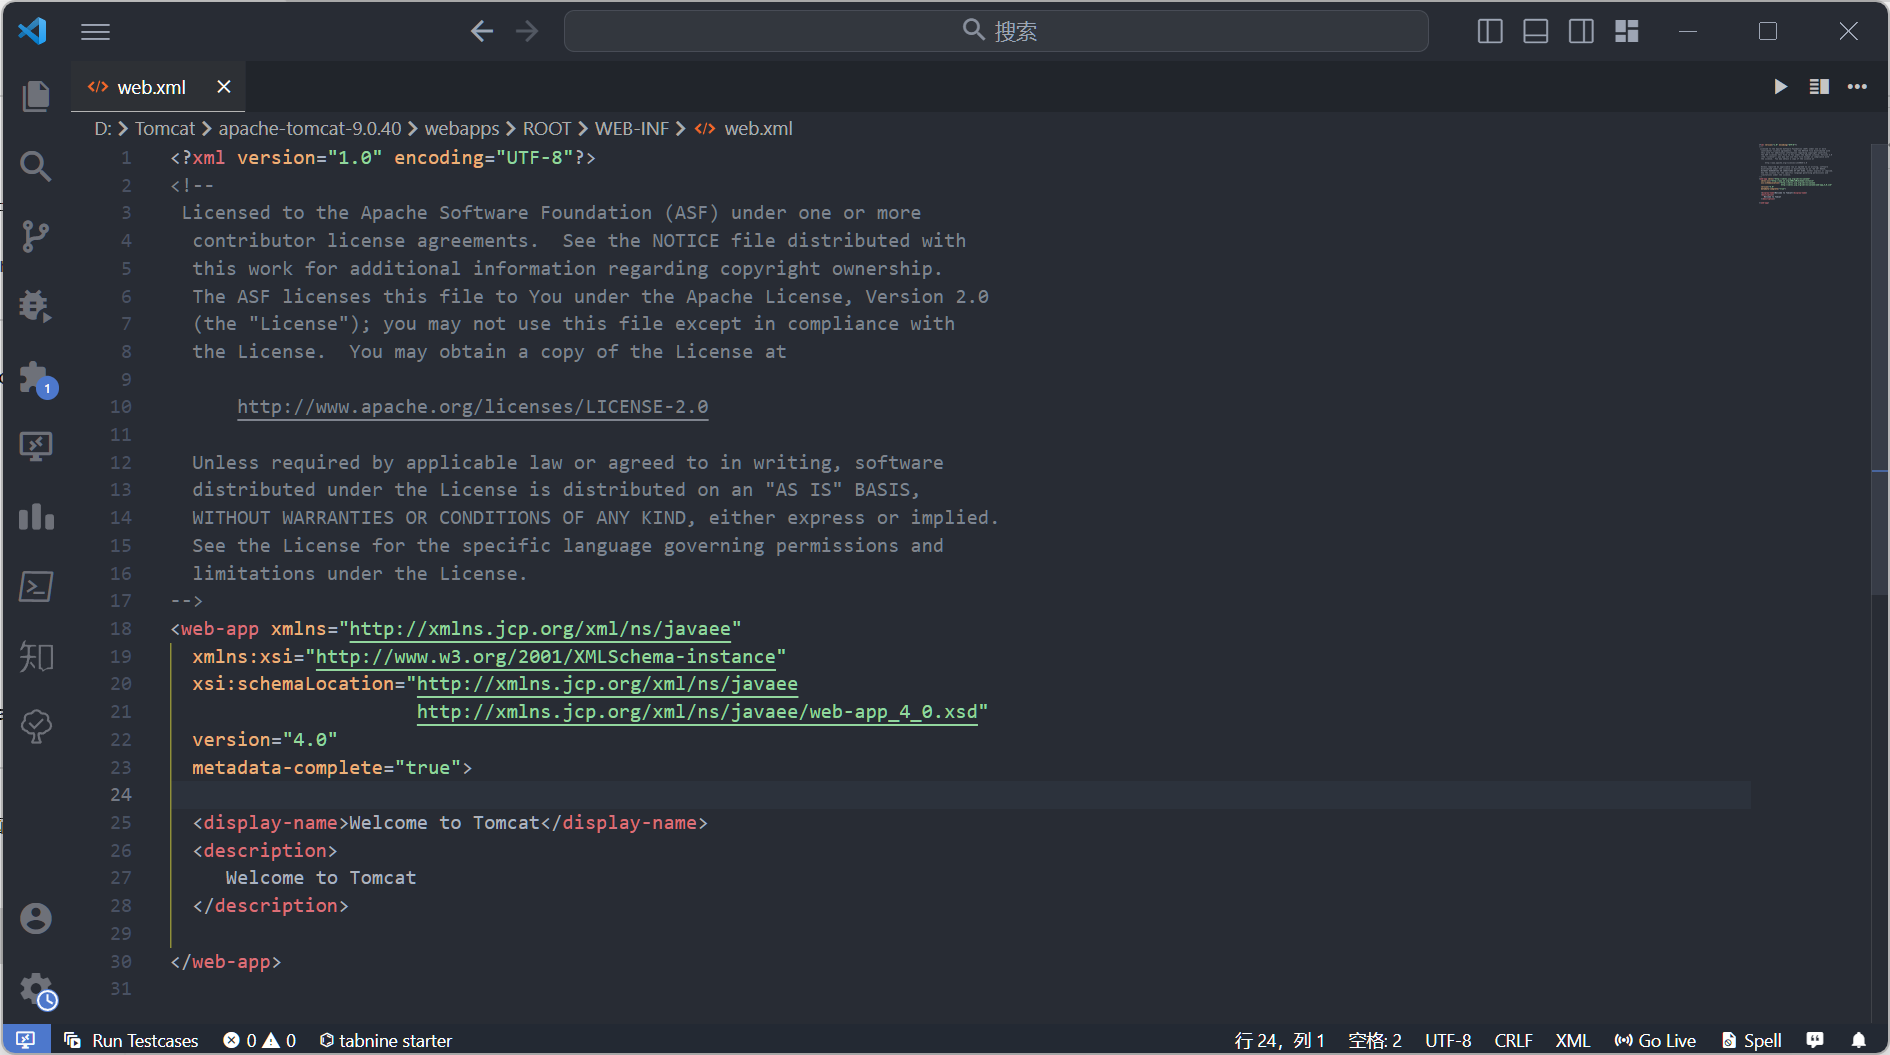Click the top search command box
Screen dimensions: 1890x1055
(x=996, y=32)
